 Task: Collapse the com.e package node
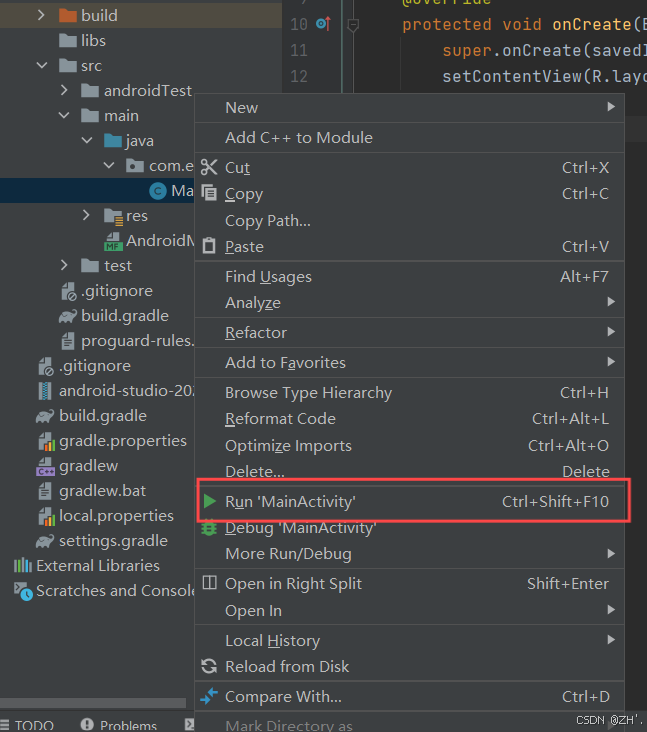[109, 165]
